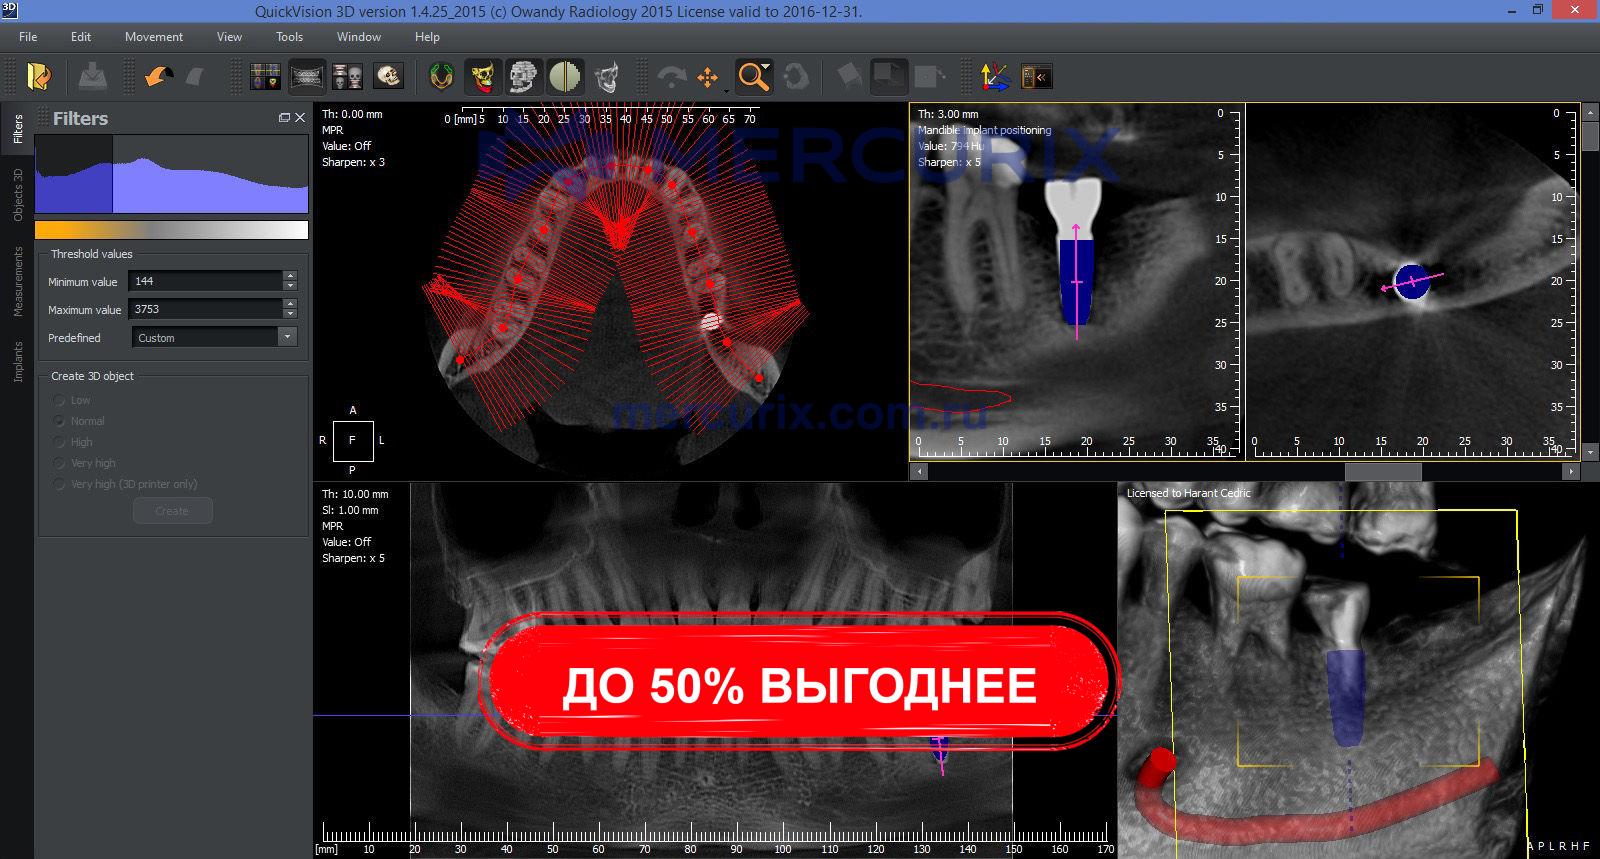Click the cube with arrow icon
The image size is (1600, 859).
[x=930, y=76]
